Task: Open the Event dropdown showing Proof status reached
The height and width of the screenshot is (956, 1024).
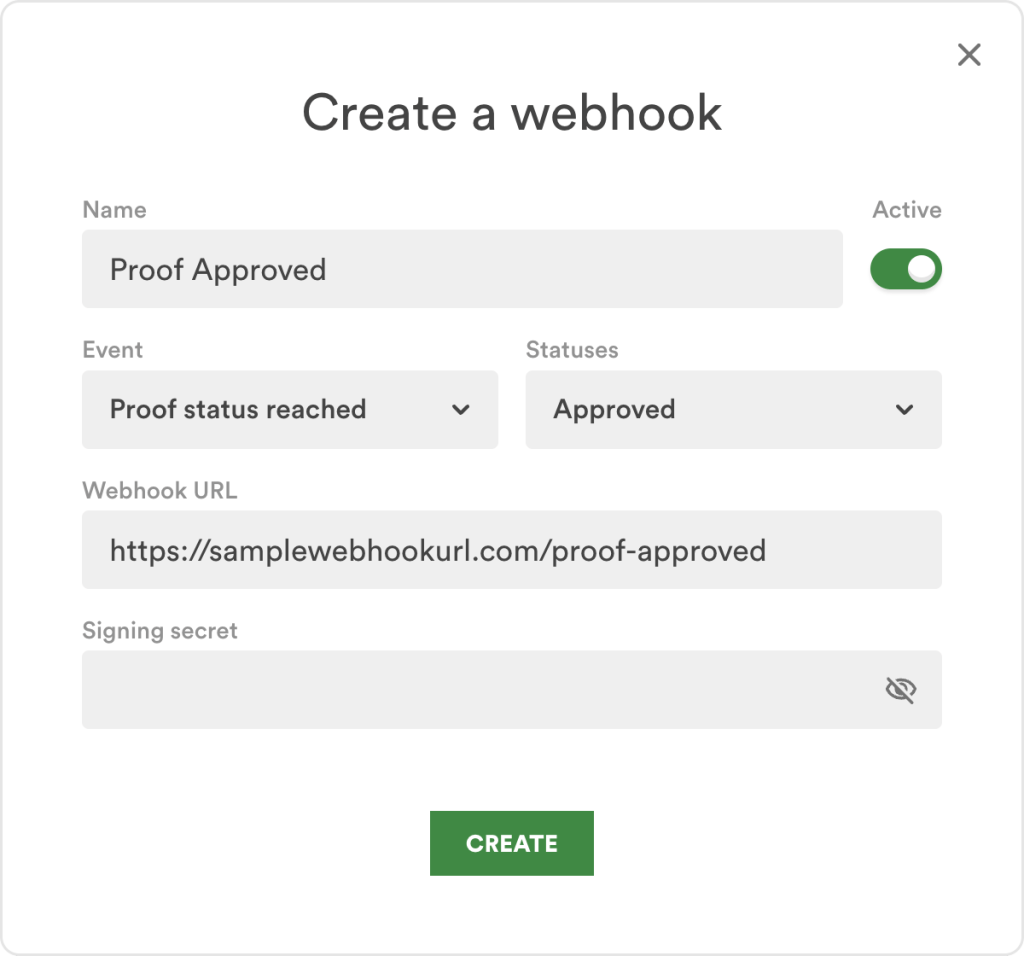Action: (x=289, y=410)
